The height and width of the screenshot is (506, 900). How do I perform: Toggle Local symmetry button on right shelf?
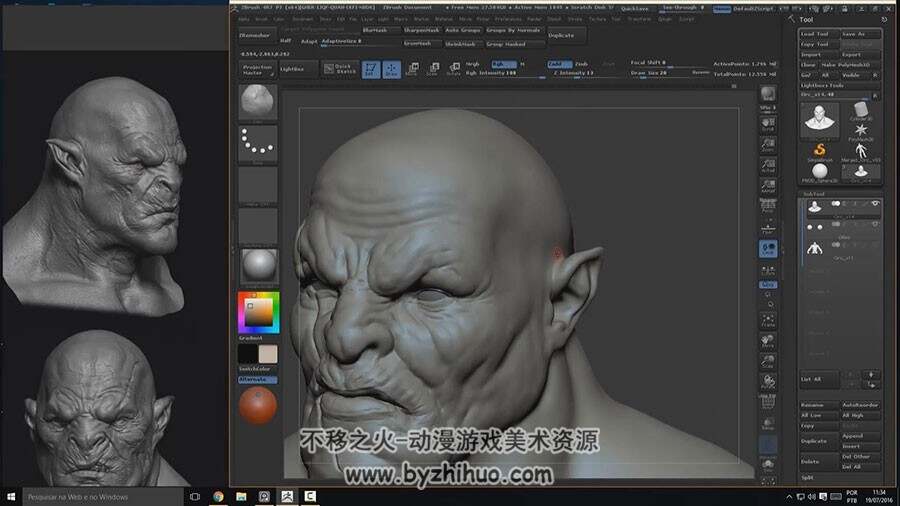pos(768,248)
